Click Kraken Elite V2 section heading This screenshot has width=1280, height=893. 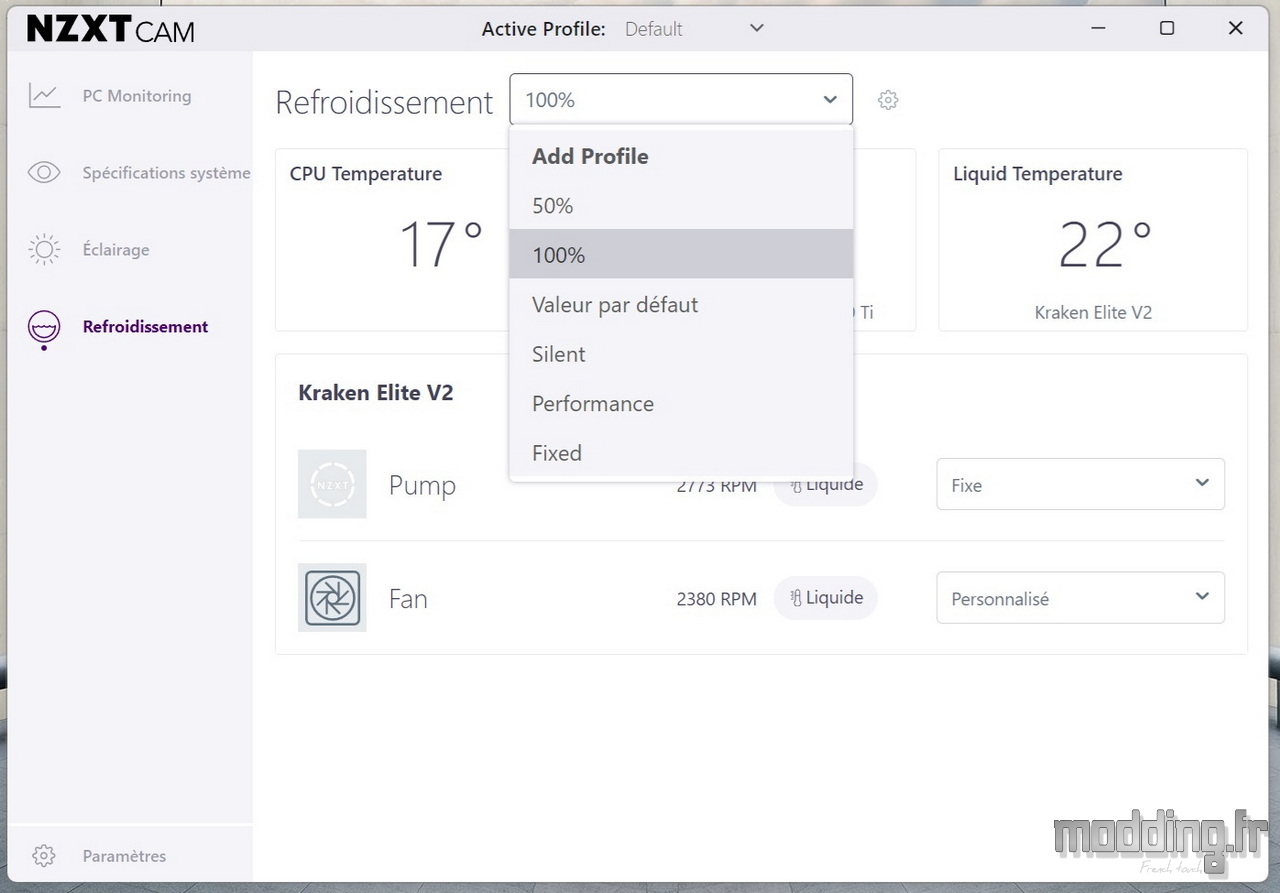coord(376,393)
